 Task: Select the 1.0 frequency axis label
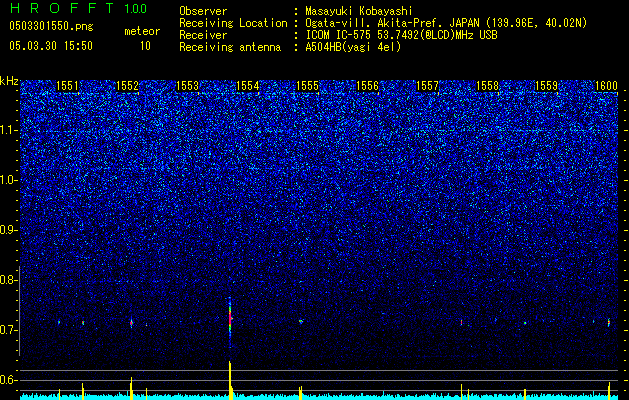[8, 180]
